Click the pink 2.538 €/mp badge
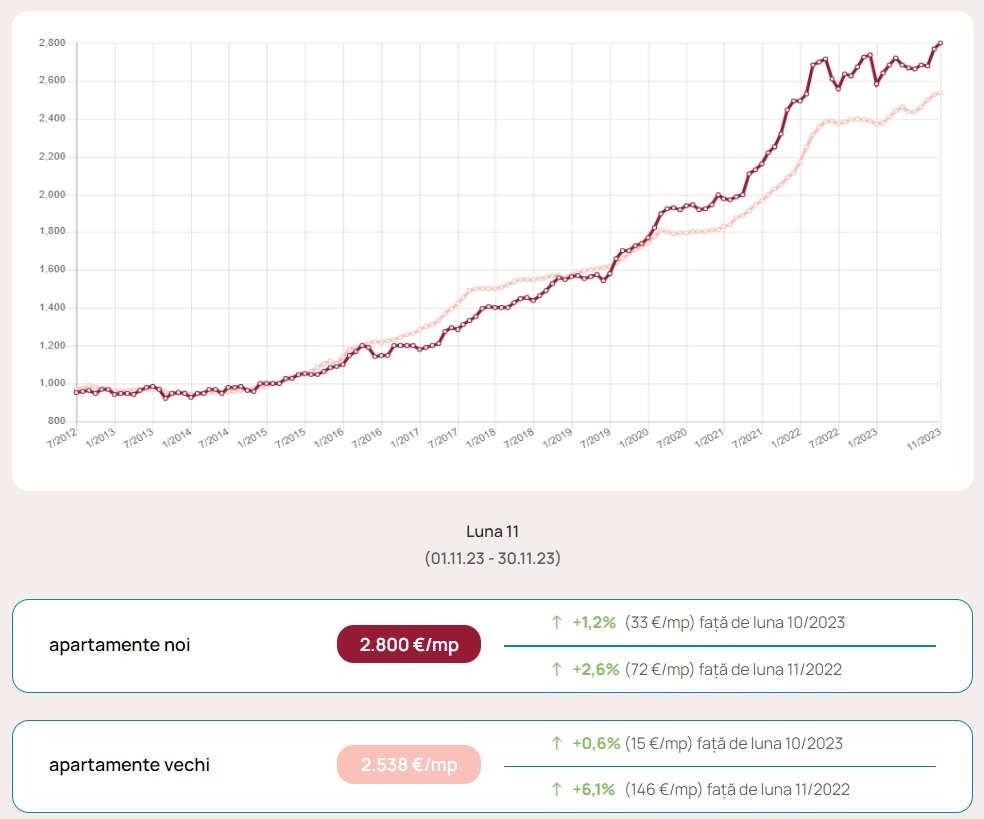Image resolution: width=984 pixels, height=819 pixels. [x=409, y=765]
